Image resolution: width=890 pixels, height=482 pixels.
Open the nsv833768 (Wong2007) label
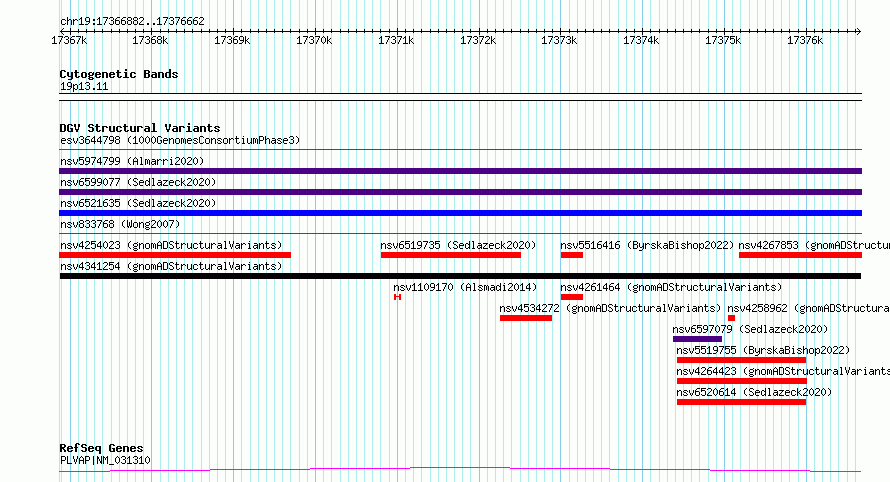(x=120, y=224)
